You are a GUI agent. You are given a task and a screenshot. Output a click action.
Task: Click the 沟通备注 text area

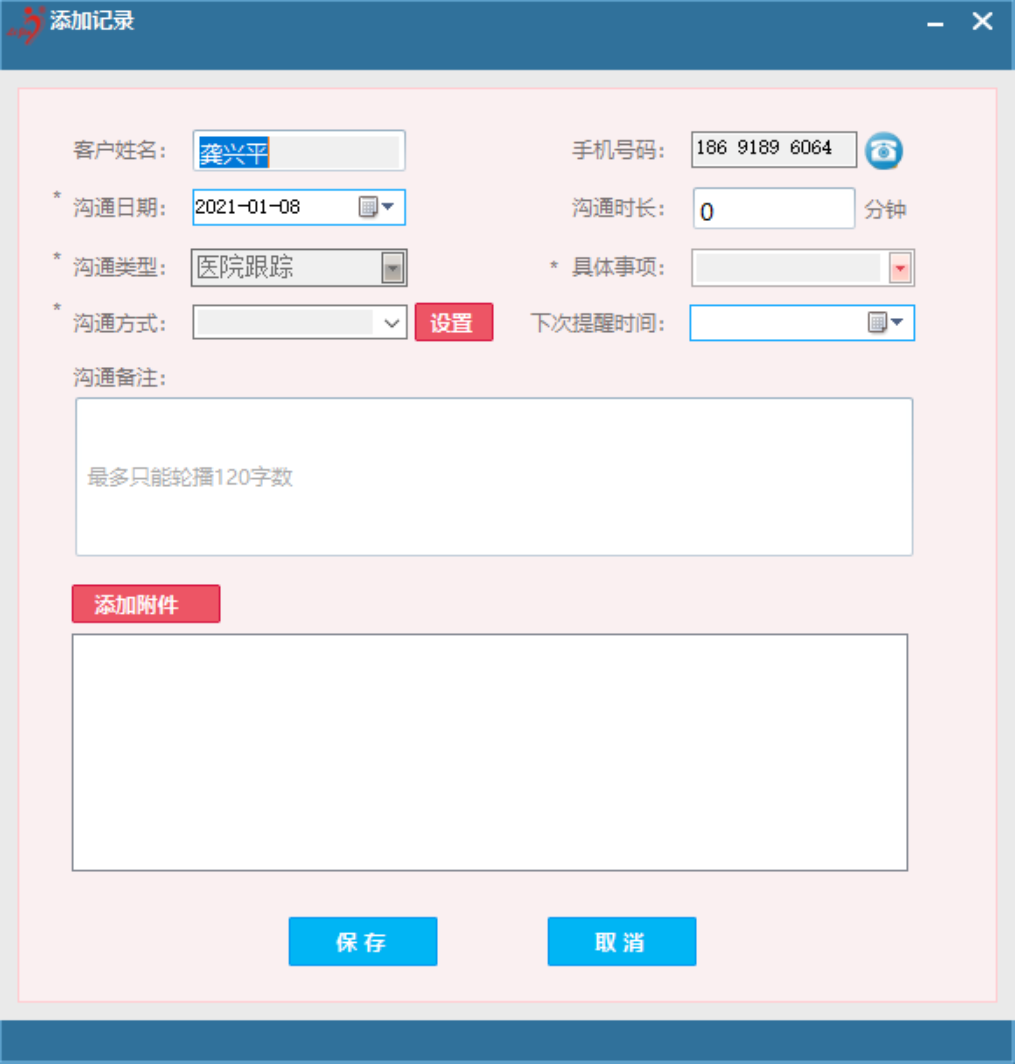click(494, 477)
